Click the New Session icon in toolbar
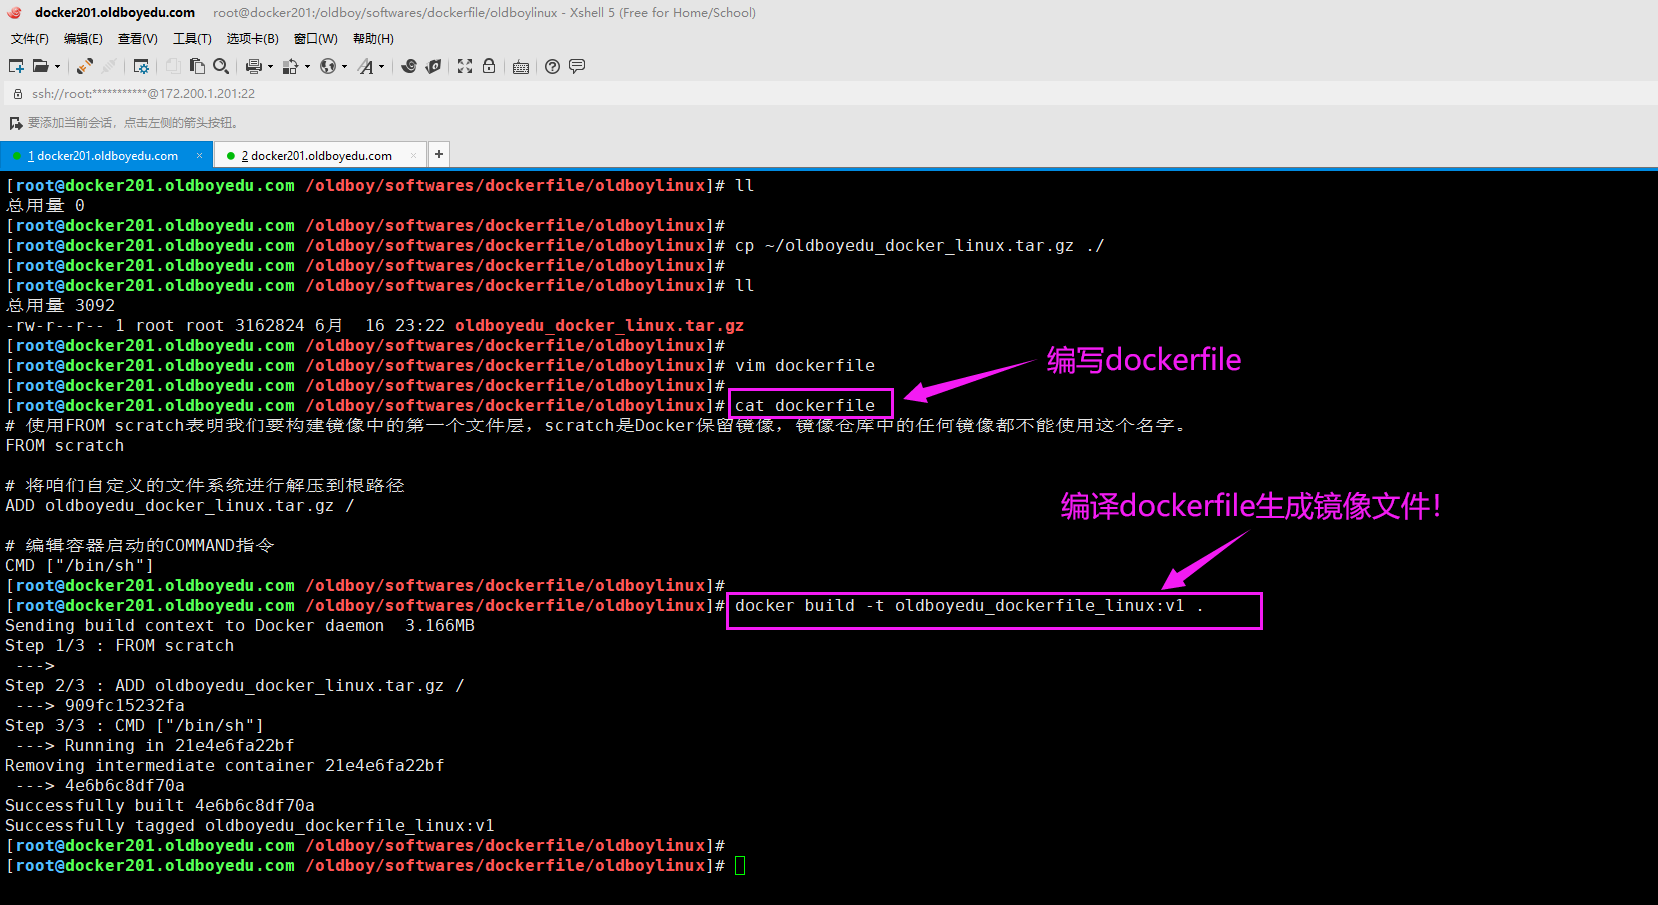The image size is (1658, 905). [16, 66]
